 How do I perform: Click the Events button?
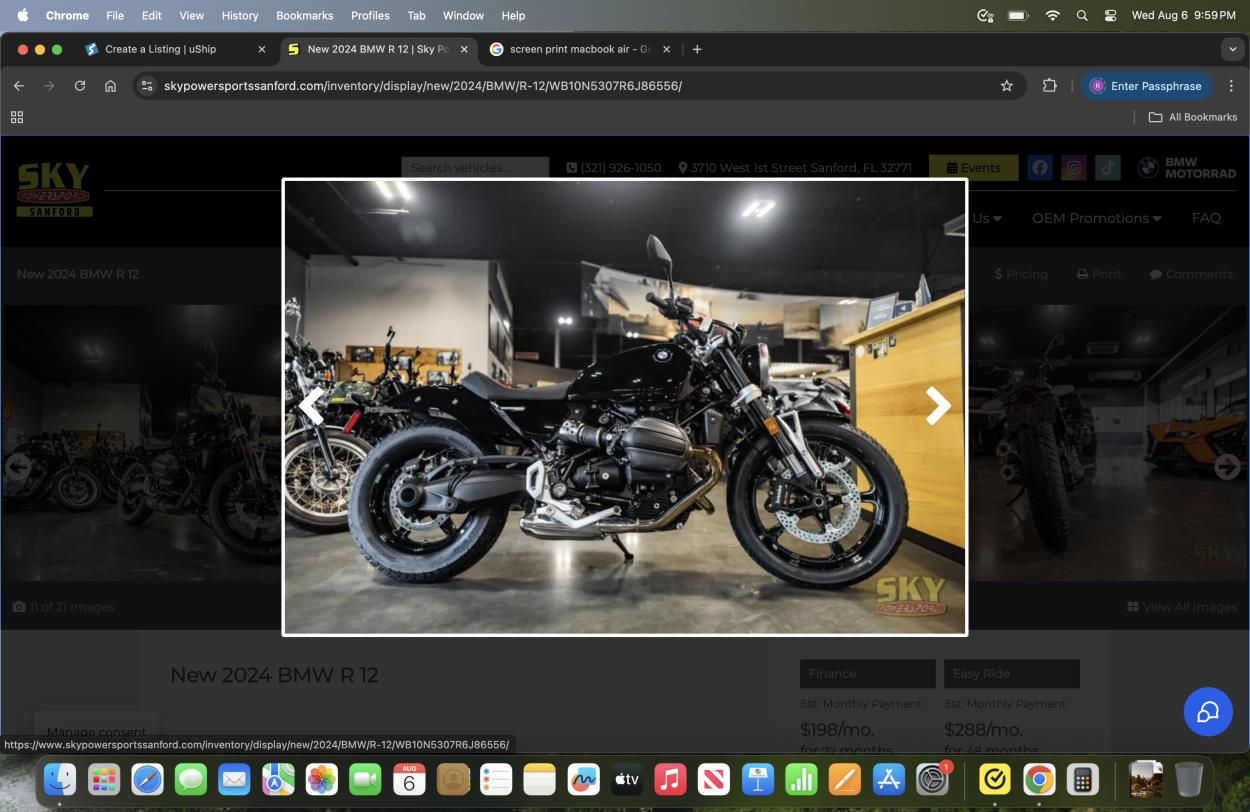click(974, 168)
